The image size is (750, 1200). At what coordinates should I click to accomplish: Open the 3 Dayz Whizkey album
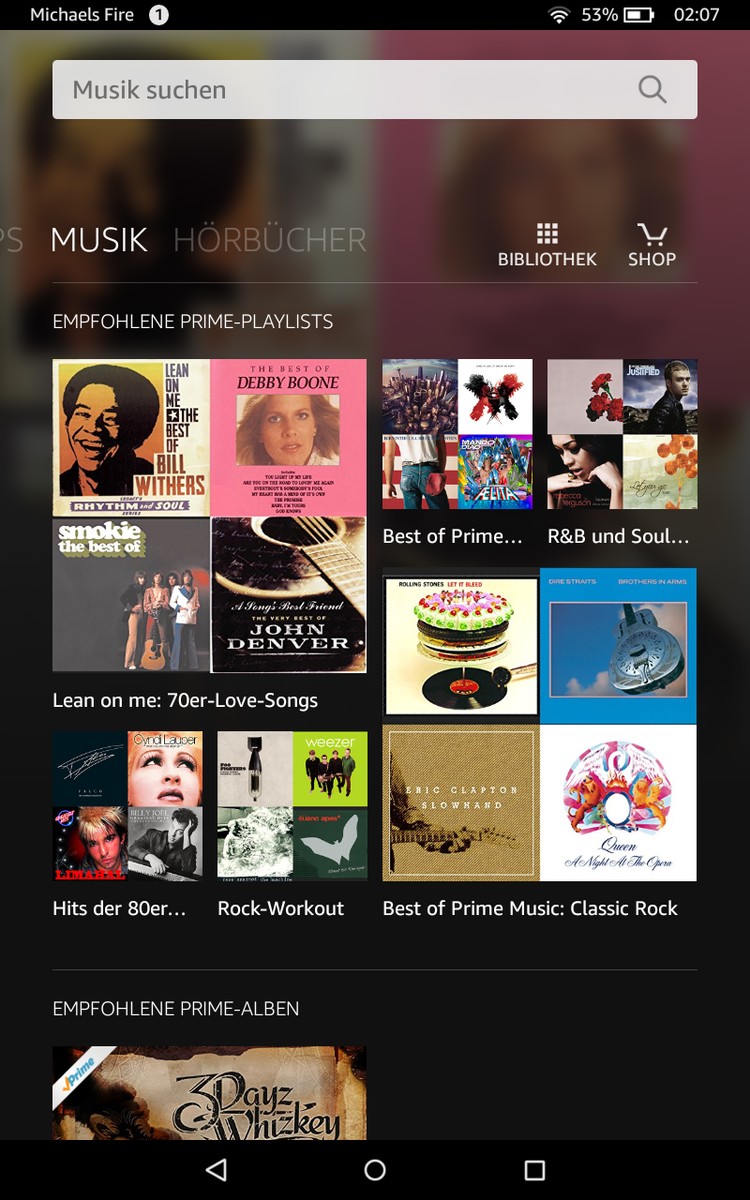[210, 1093]
